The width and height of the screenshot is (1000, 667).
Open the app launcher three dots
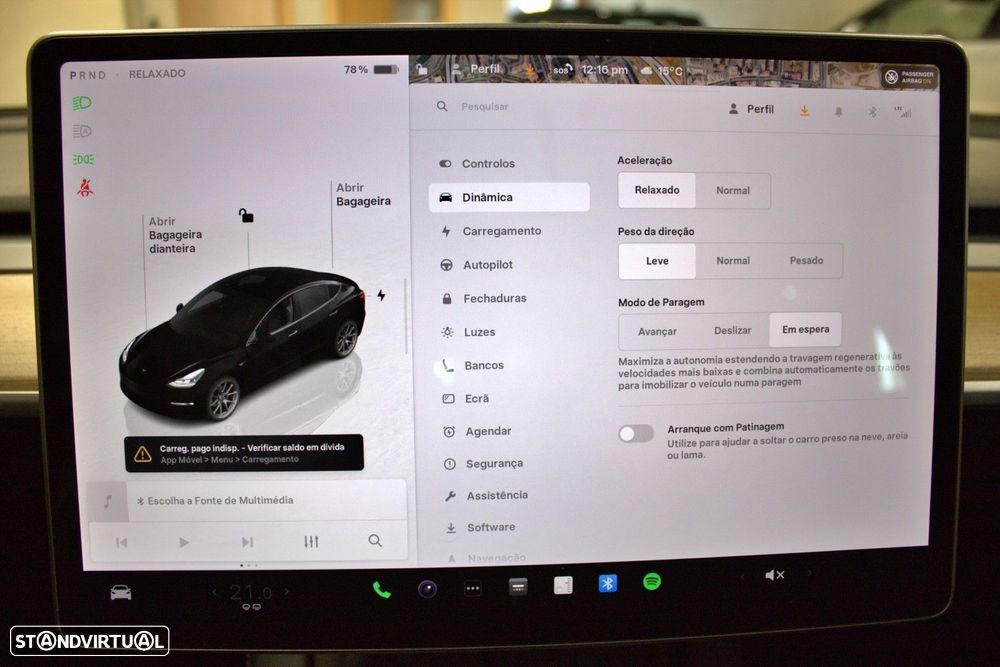(473, 588)
